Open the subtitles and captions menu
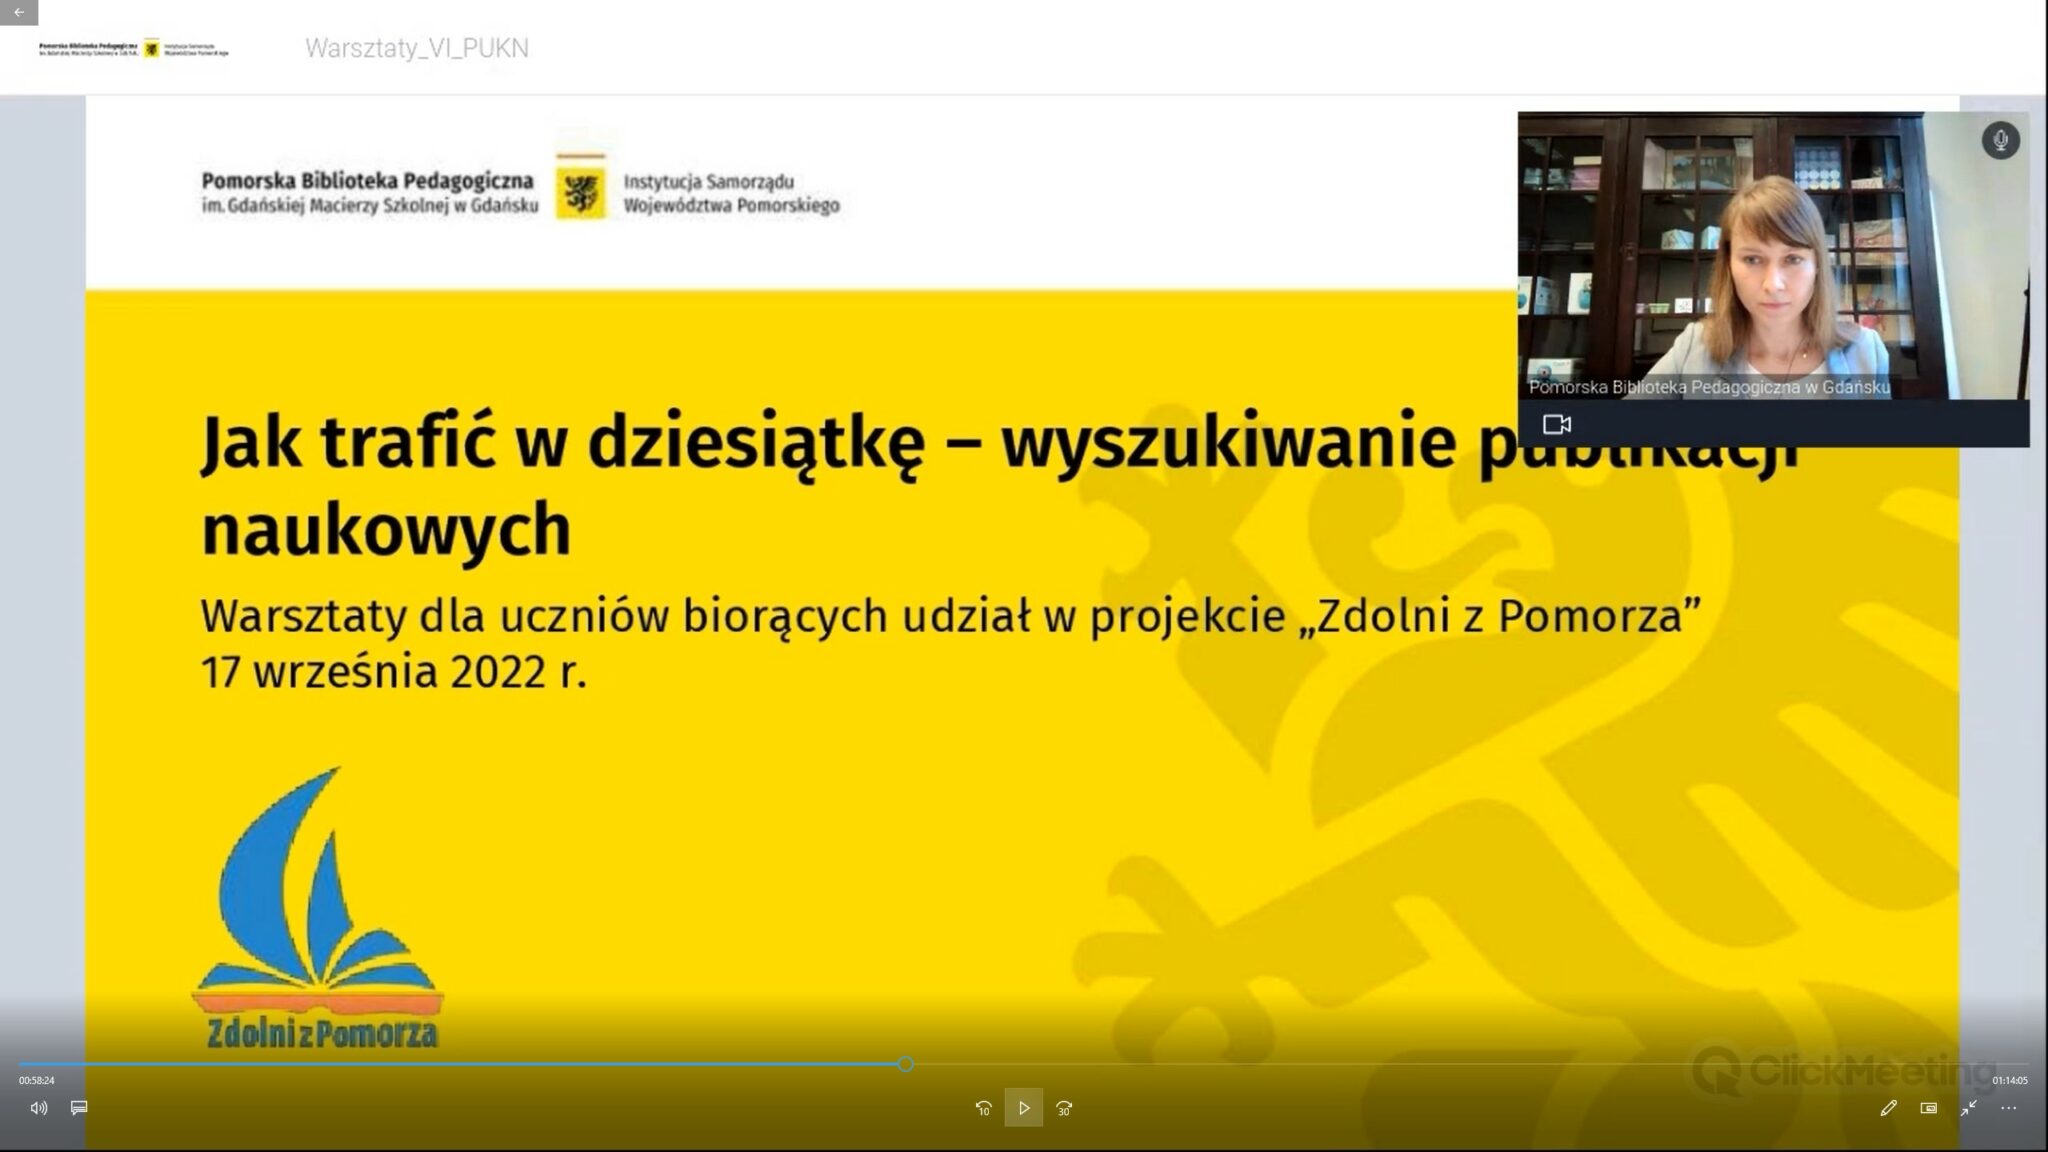 pos(79,1108)
